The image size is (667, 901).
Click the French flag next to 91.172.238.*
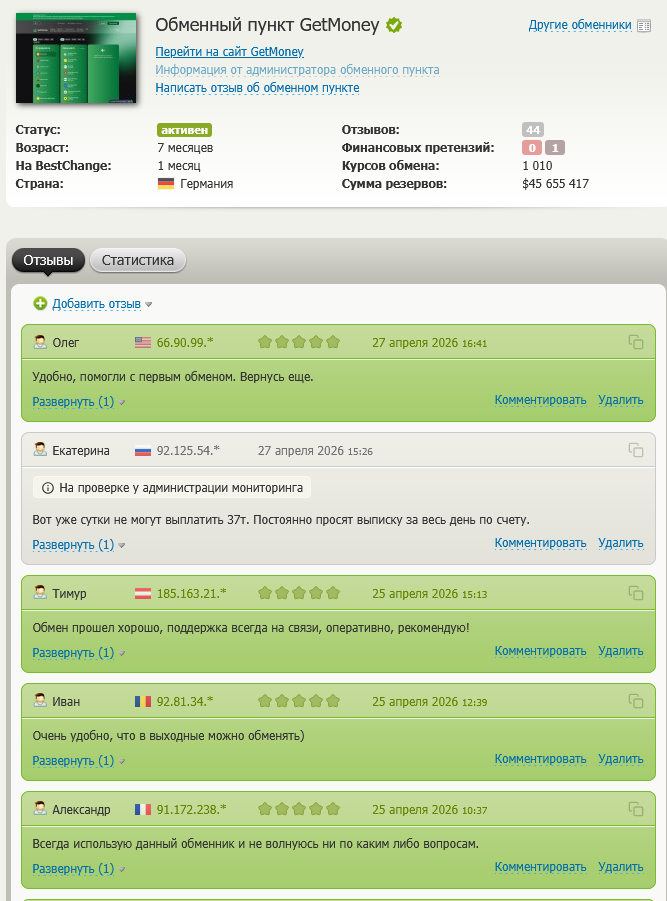[143, 810]
